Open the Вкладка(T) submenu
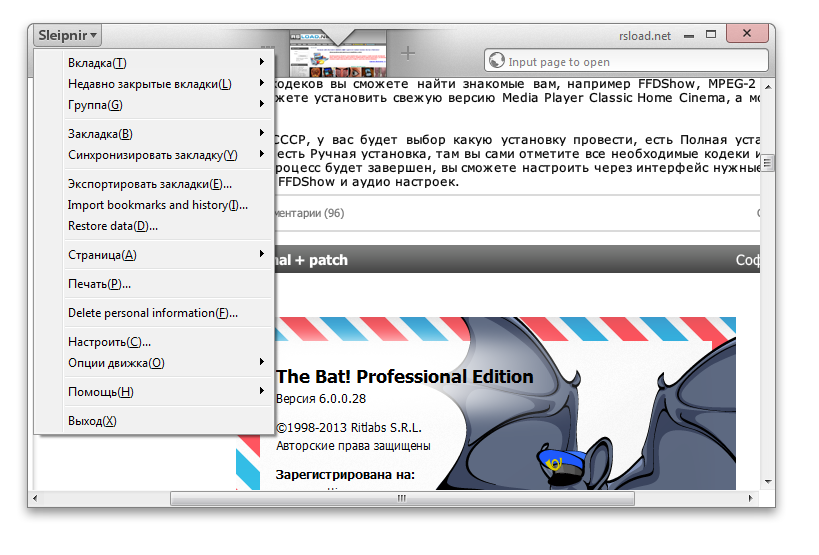The image size is (819, 555). click(x=155, y=63)
